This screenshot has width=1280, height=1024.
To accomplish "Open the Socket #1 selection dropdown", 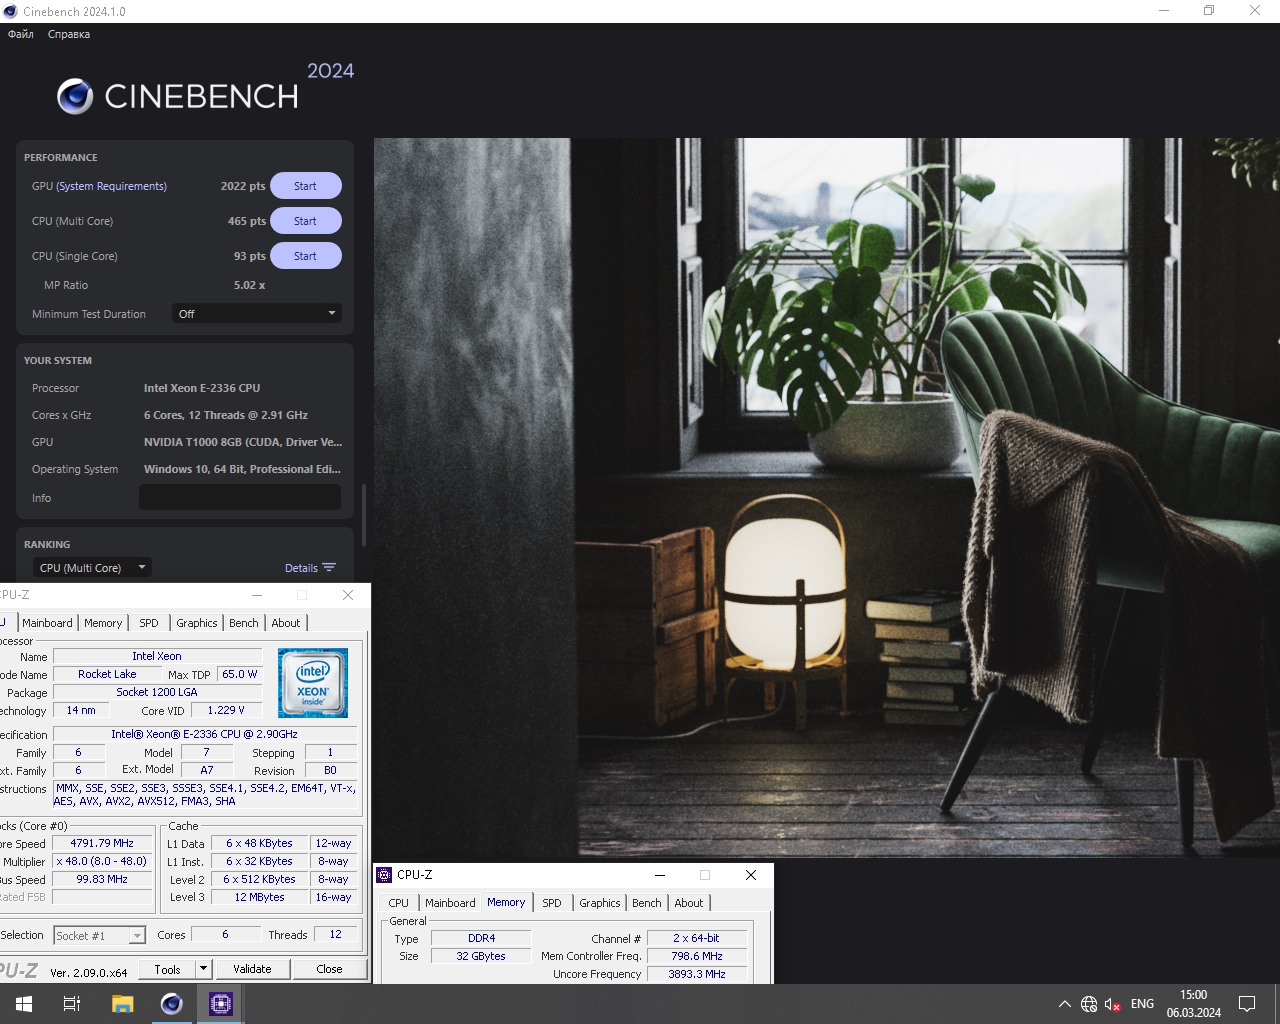I will pyautogui.click(x=100, y=936).
